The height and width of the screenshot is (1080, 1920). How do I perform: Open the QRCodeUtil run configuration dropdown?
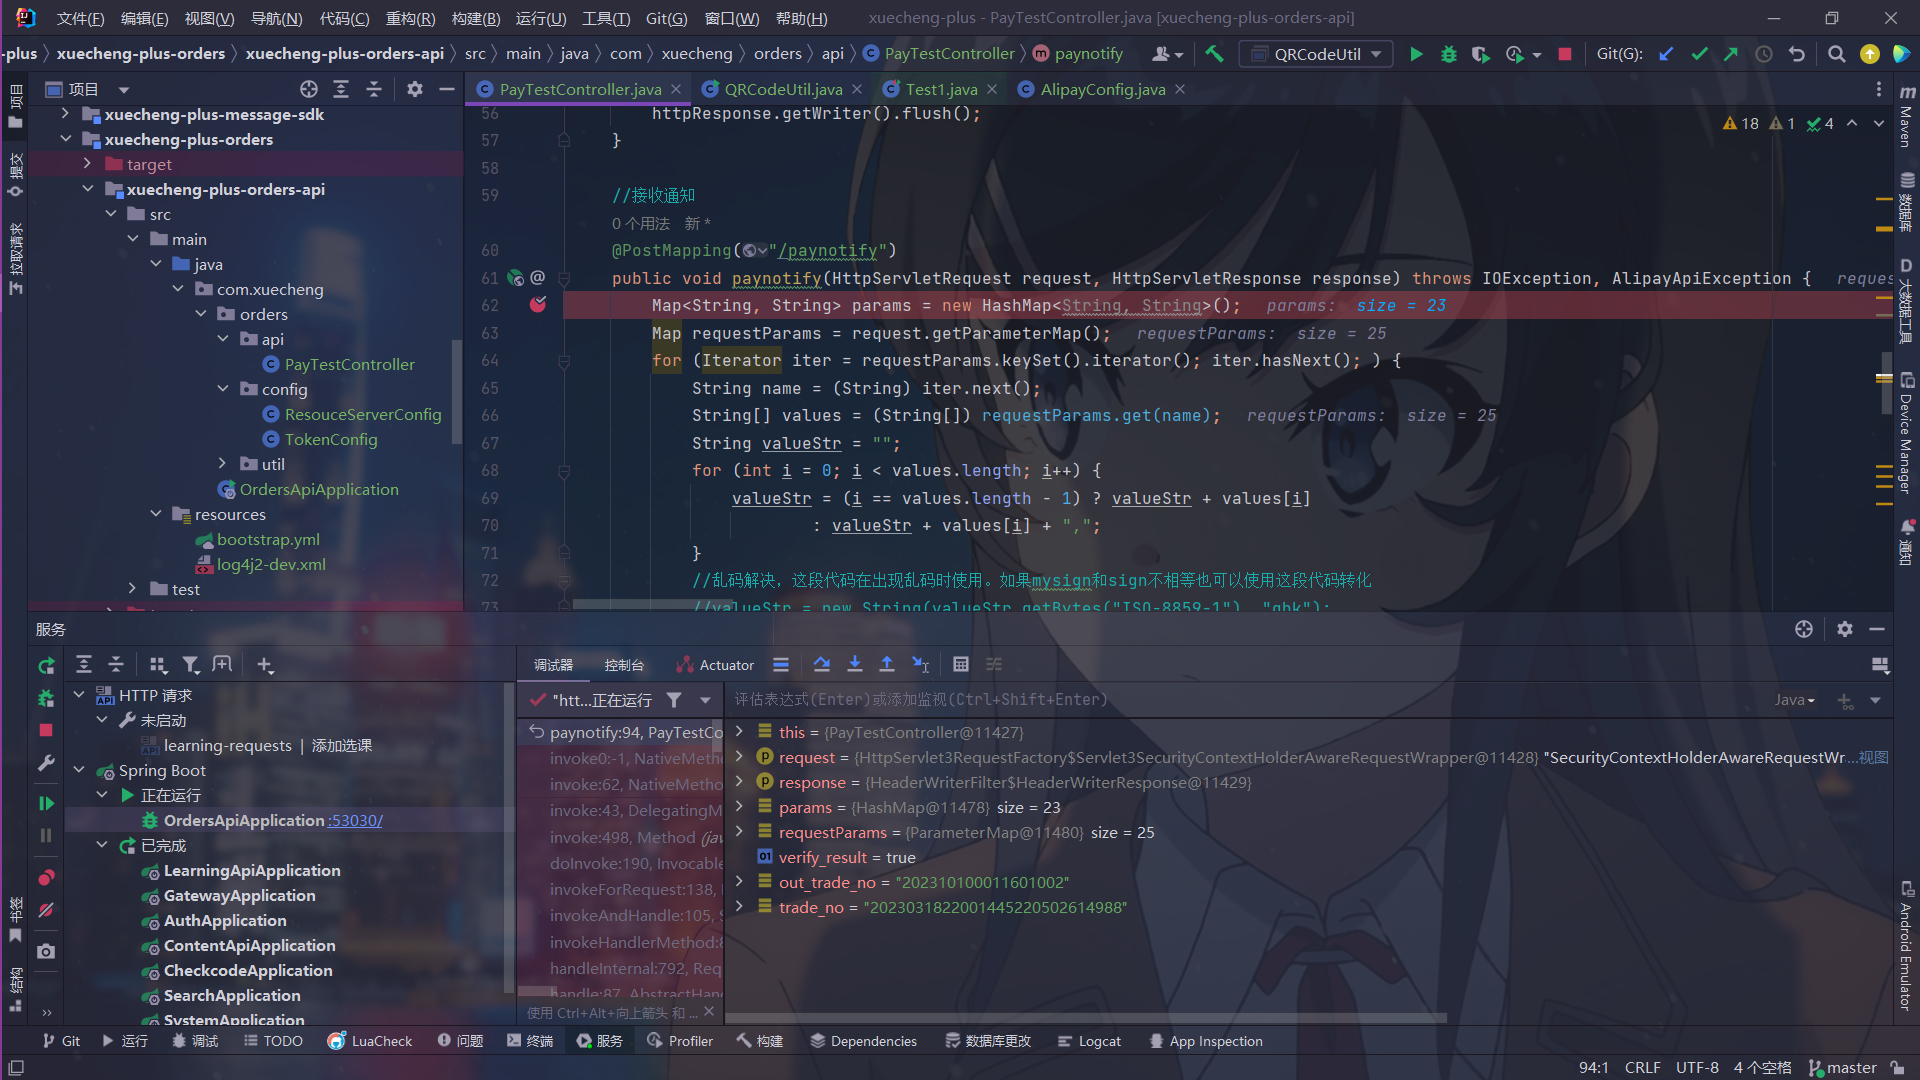point(1316,54)
